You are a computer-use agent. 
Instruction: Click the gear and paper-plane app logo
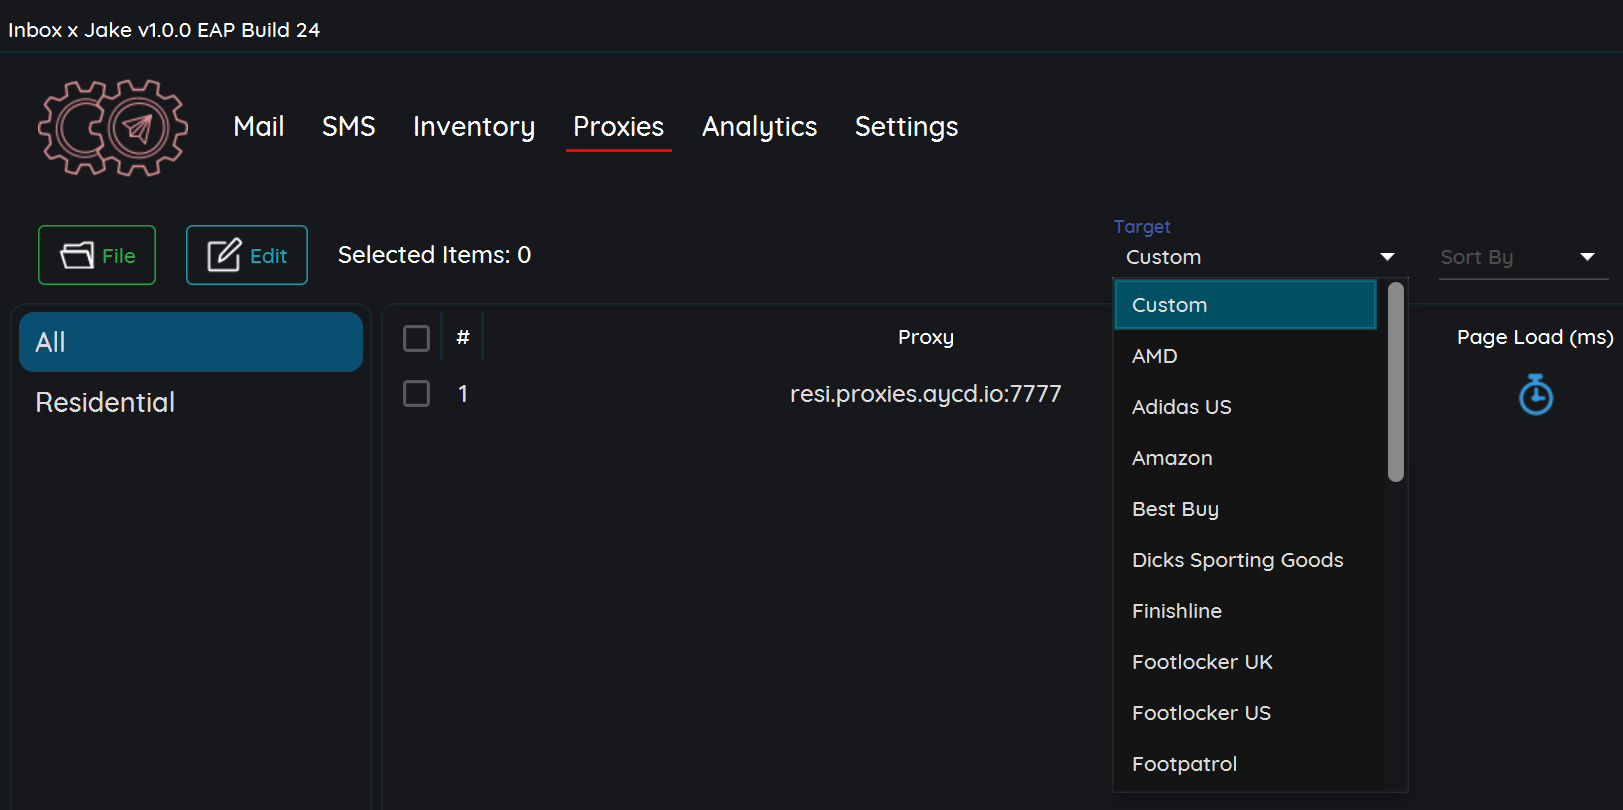pos(113,128)
